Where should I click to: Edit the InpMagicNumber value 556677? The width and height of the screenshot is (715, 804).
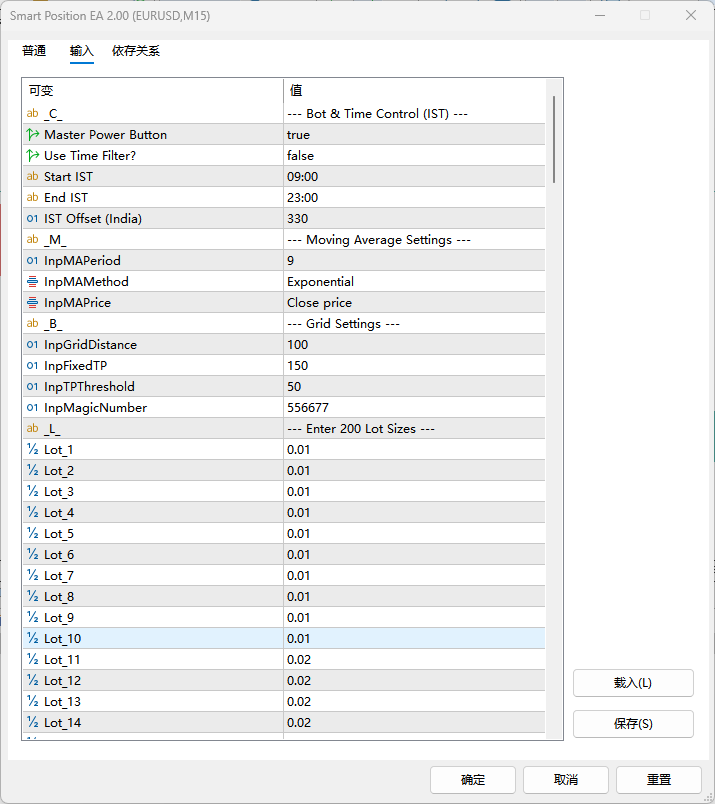(414, 408)
